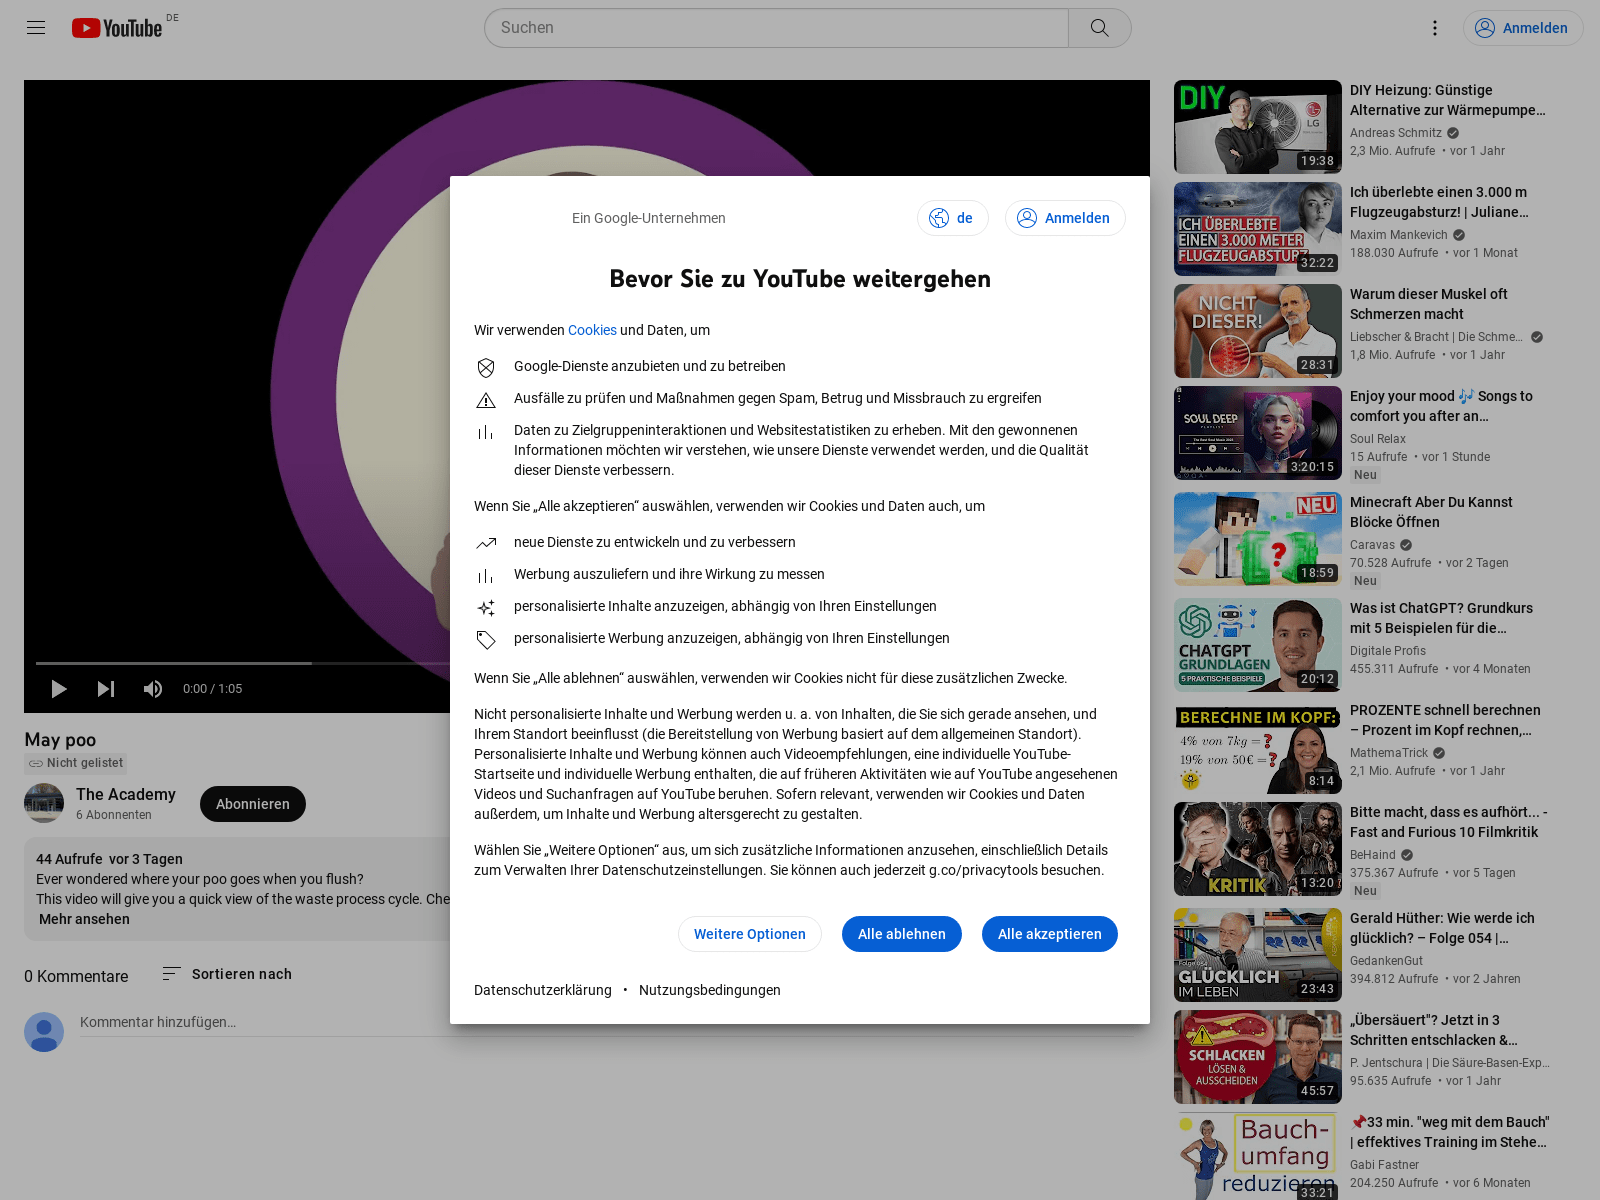The width and height of the screenshot is (1600, 1200).
Task: Open GedankenGut channel link
Action: pyautogui.click(x=1386, y=961)
